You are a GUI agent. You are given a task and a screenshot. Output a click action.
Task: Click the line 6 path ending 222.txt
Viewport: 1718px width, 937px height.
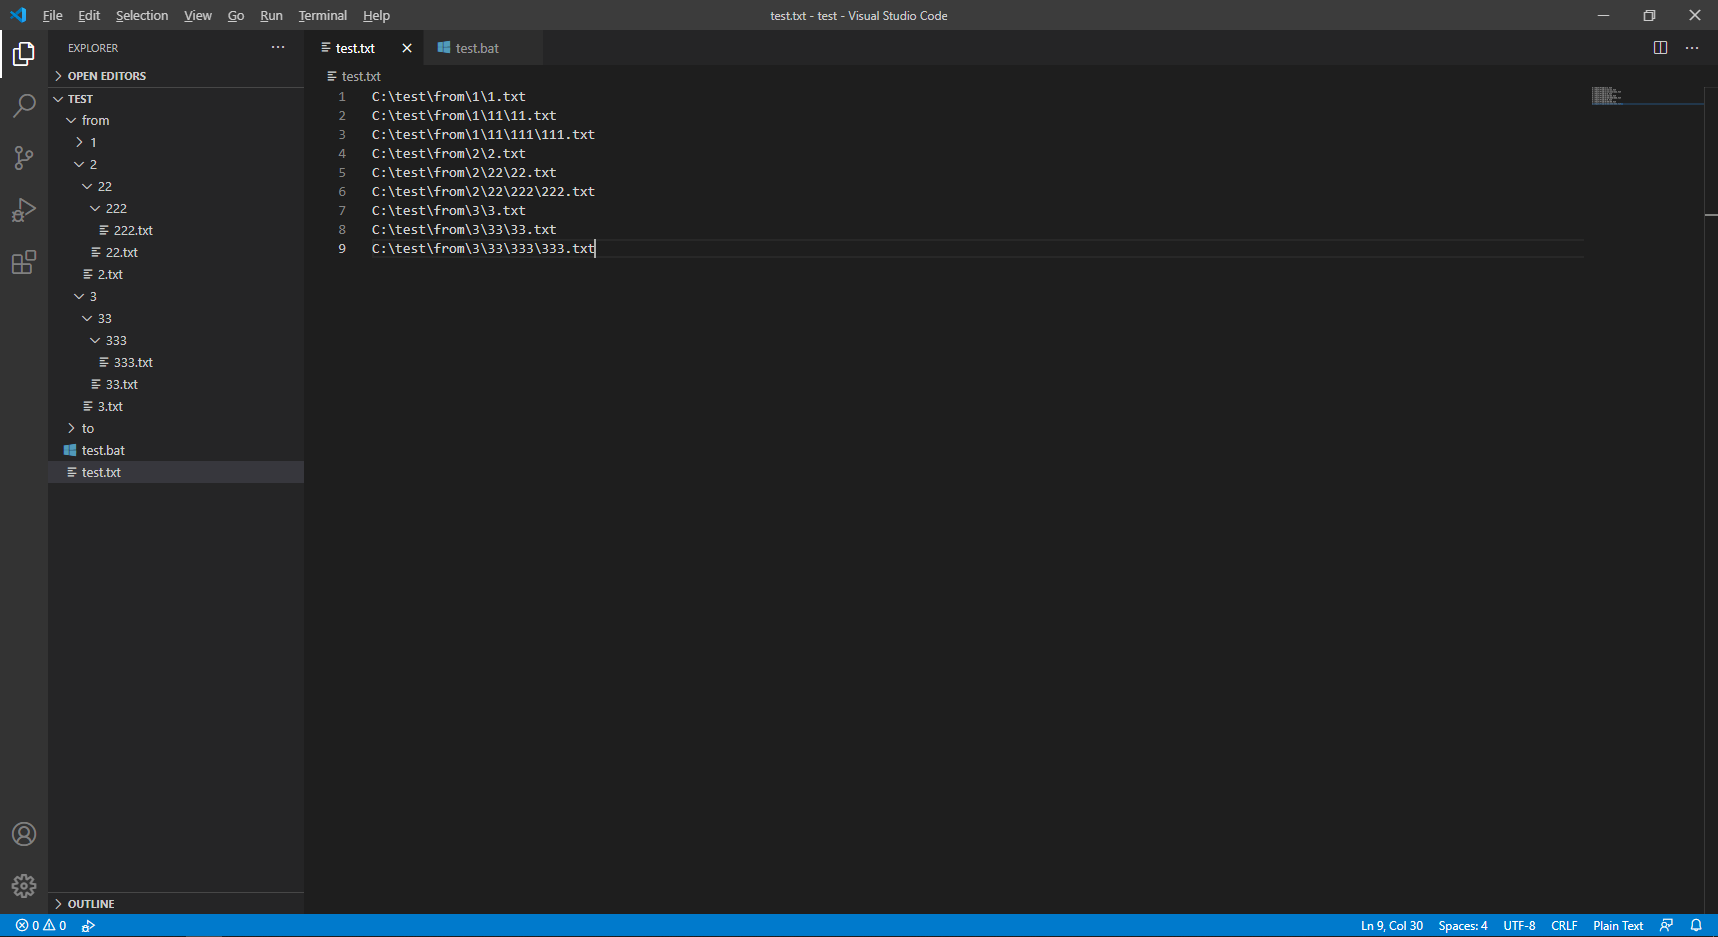coord(483,191)
